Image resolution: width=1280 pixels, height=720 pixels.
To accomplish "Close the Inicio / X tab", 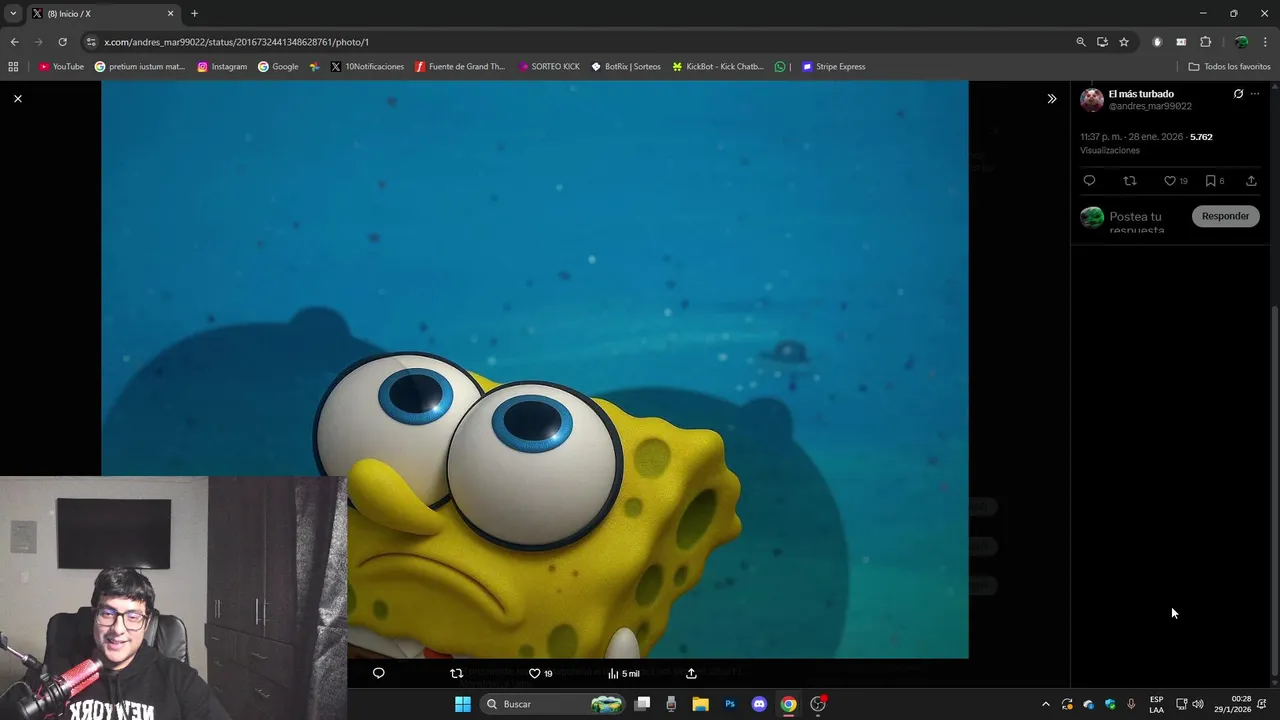I will (170, 14).
